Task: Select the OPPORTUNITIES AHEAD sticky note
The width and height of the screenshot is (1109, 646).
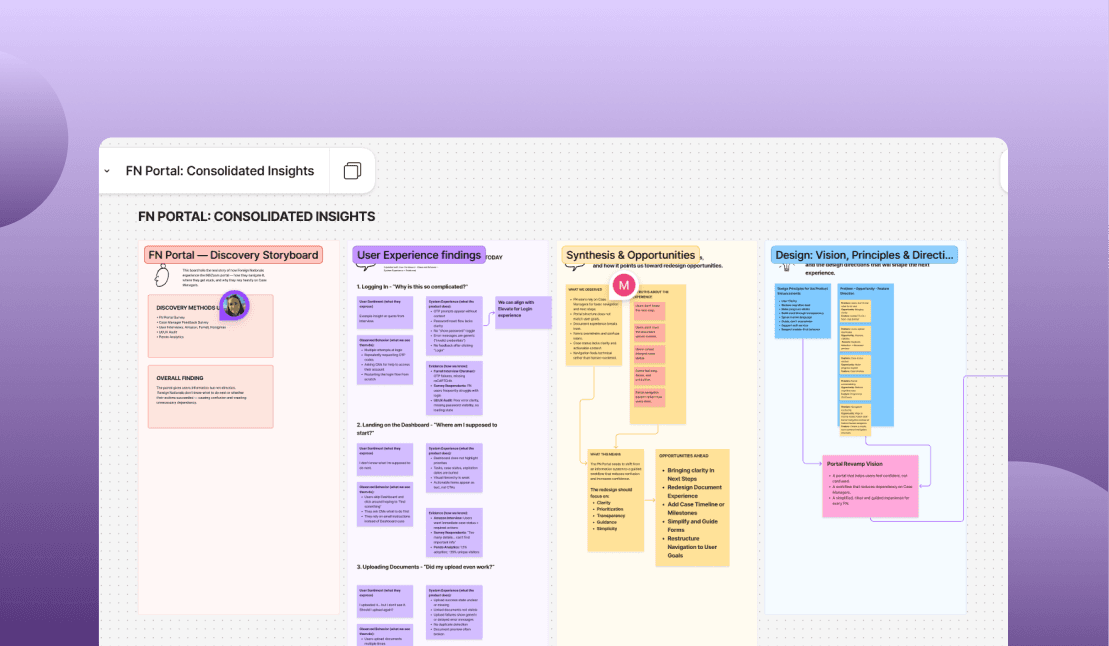Action: pos(692,507)
